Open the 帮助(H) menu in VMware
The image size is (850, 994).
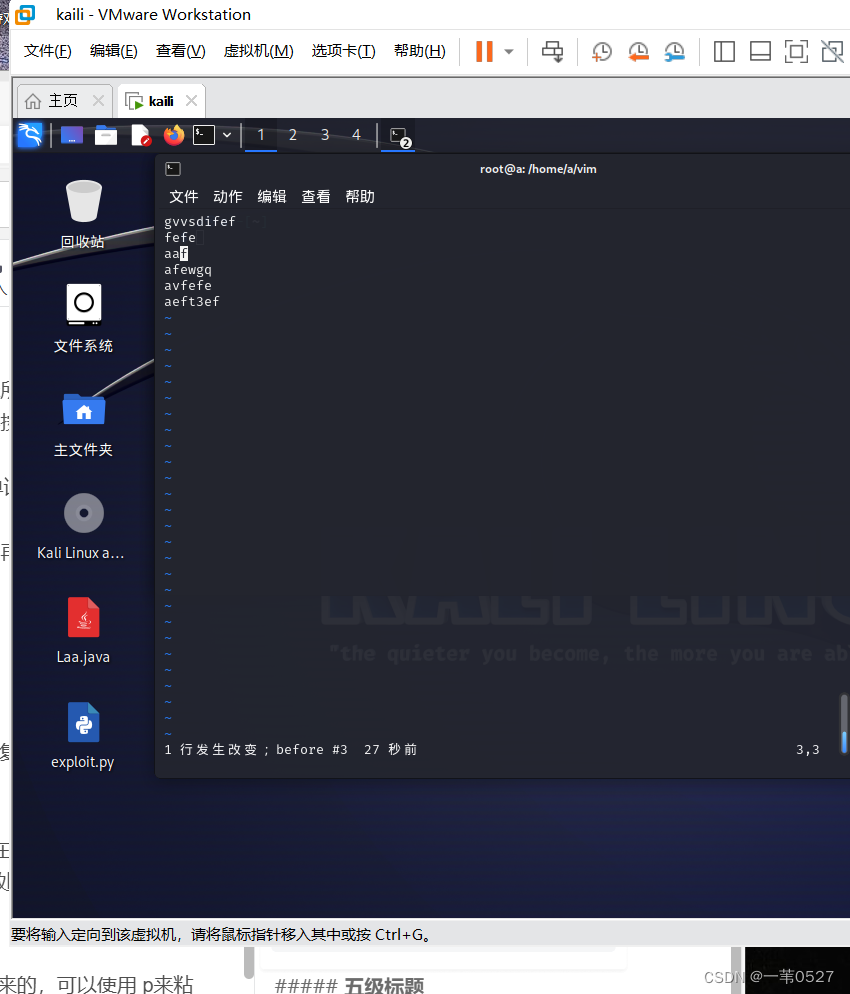coord(420,51)
